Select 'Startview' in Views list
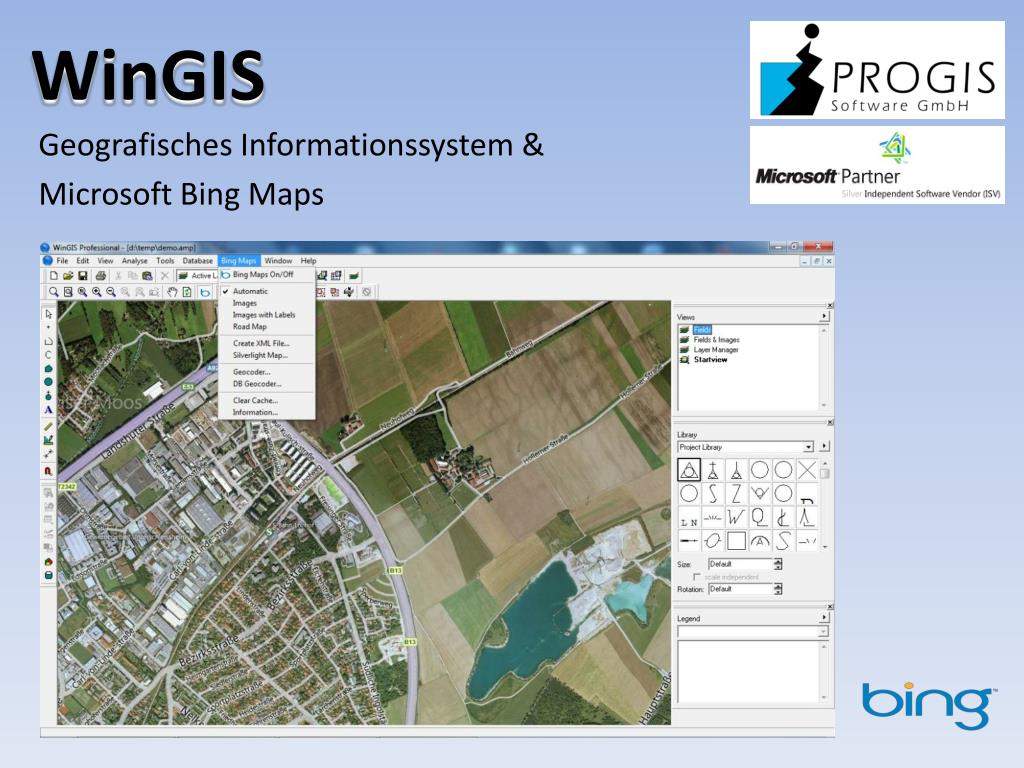 (711, 359)
